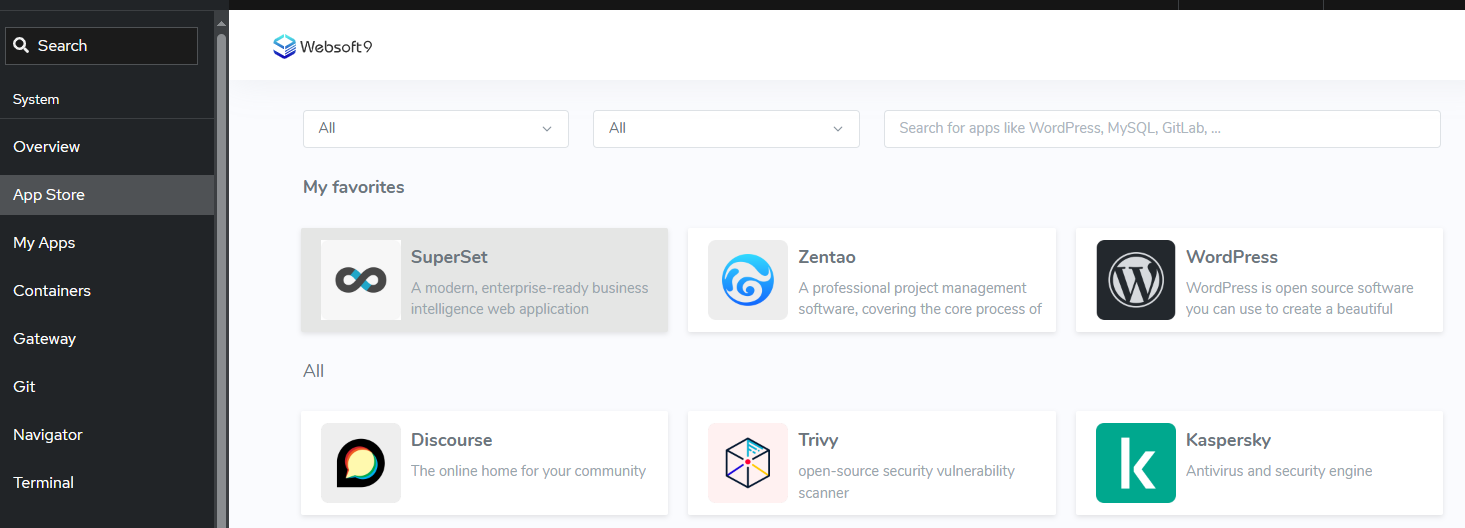
Task: Open Overview in the sidebar
Action: tap(47, 147)
